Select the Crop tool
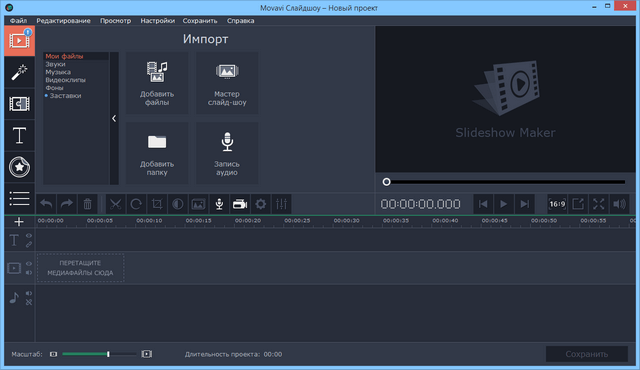 pos(157,204)
